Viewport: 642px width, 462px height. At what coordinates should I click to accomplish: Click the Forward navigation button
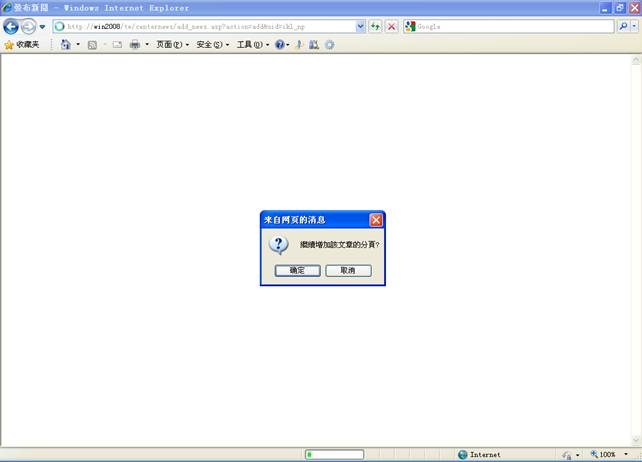[x=28, y=27]
